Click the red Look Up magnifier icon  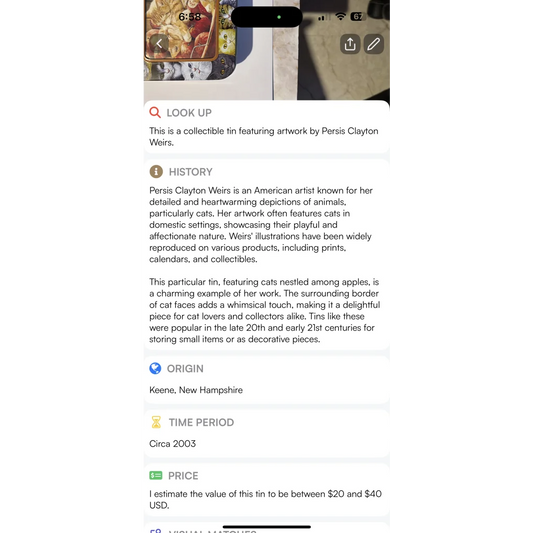(155, 112)
